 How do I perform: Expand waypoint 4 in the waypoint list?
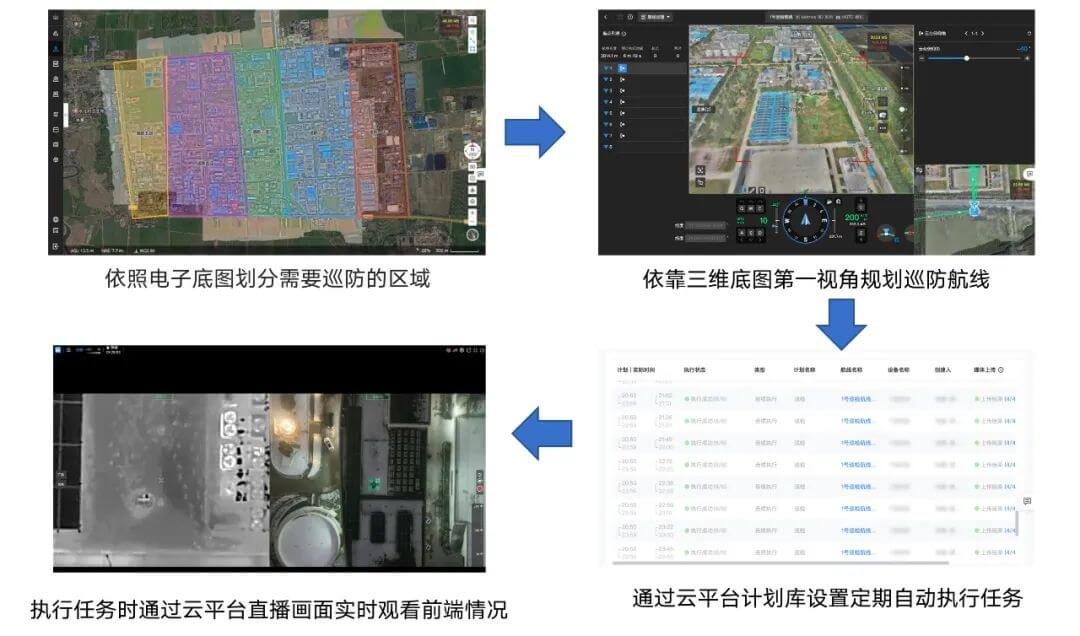(606, 101)
